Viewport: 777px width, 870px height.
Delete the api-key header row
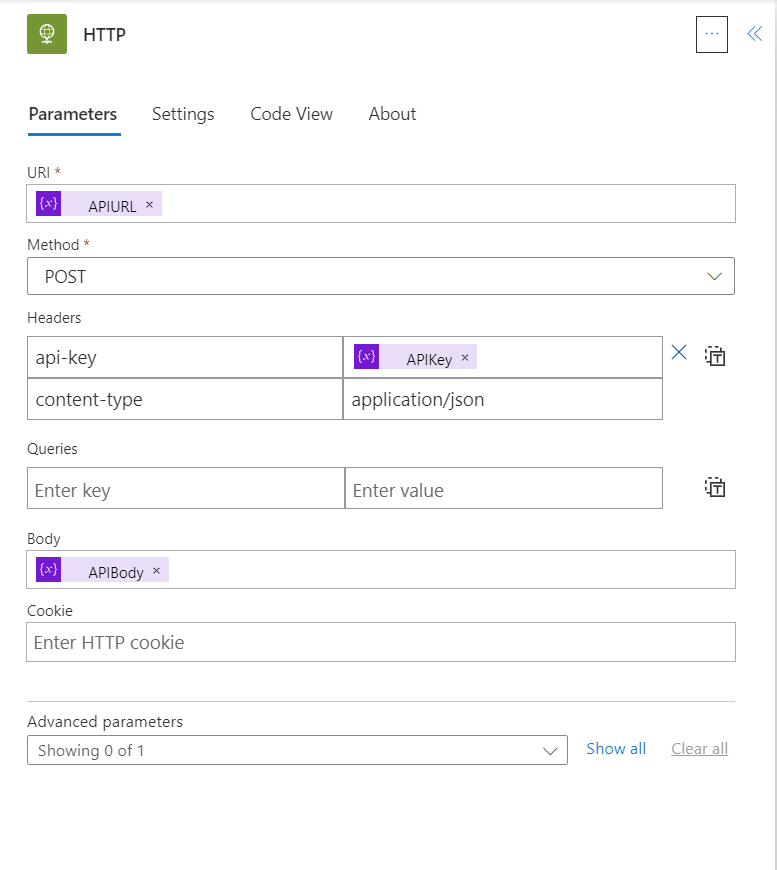click(x=679, y=353)
